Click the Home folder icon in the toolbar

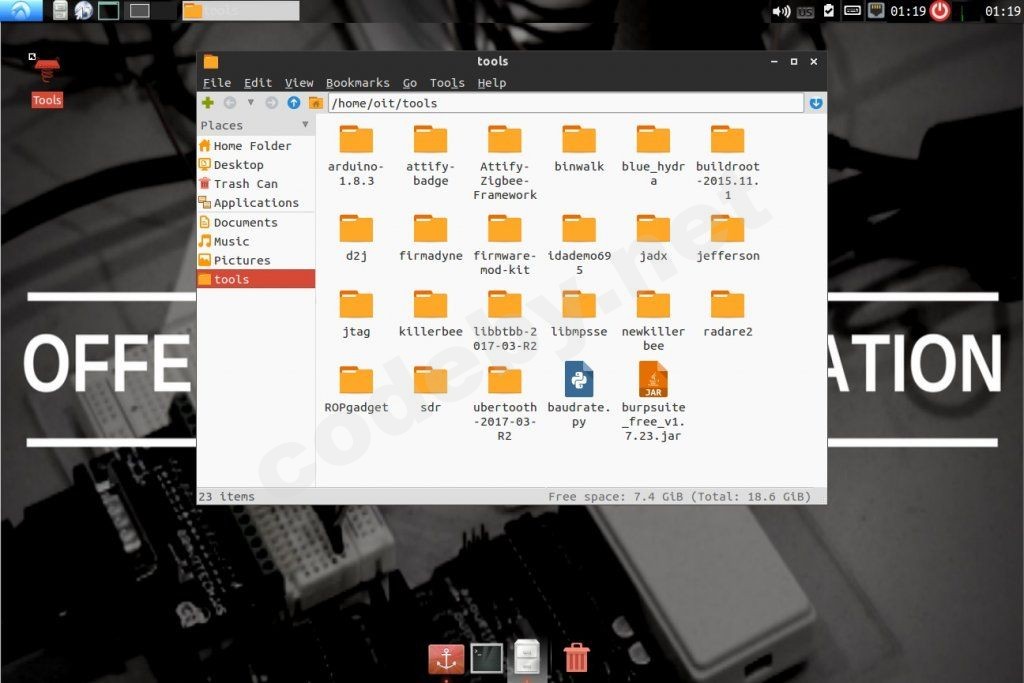315,102
